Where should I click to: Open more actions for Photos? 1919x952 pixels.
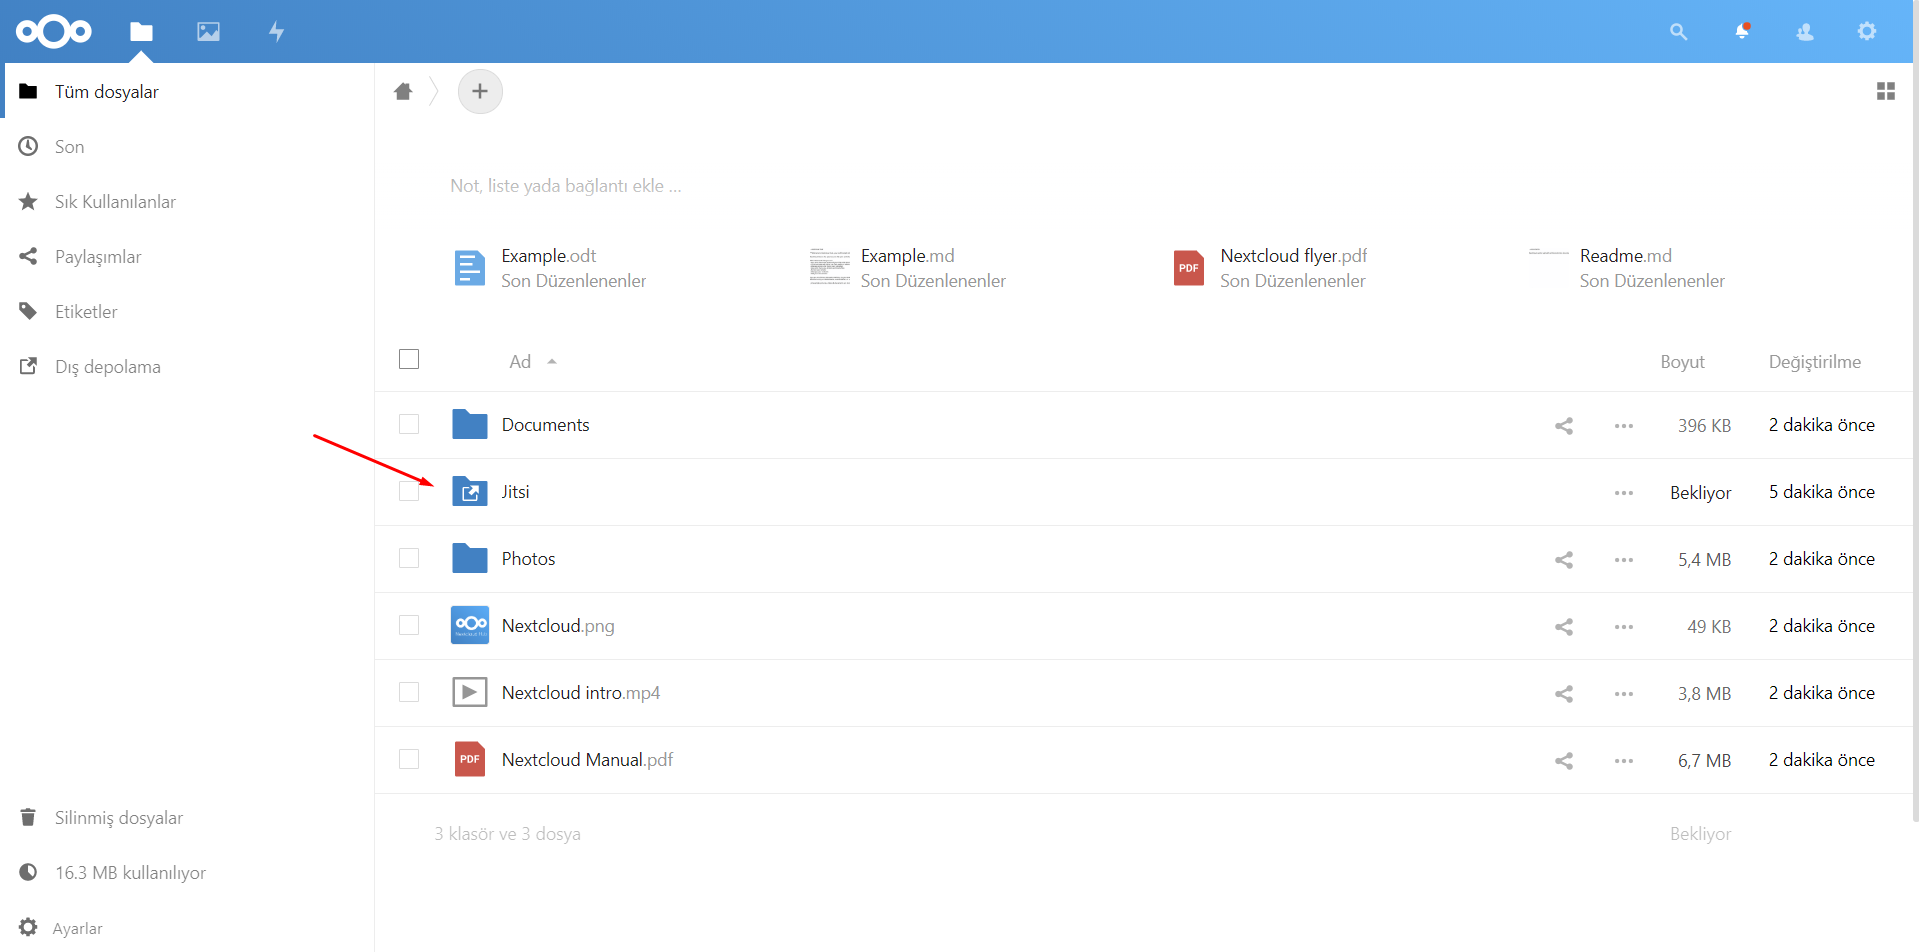point(1624,560)
